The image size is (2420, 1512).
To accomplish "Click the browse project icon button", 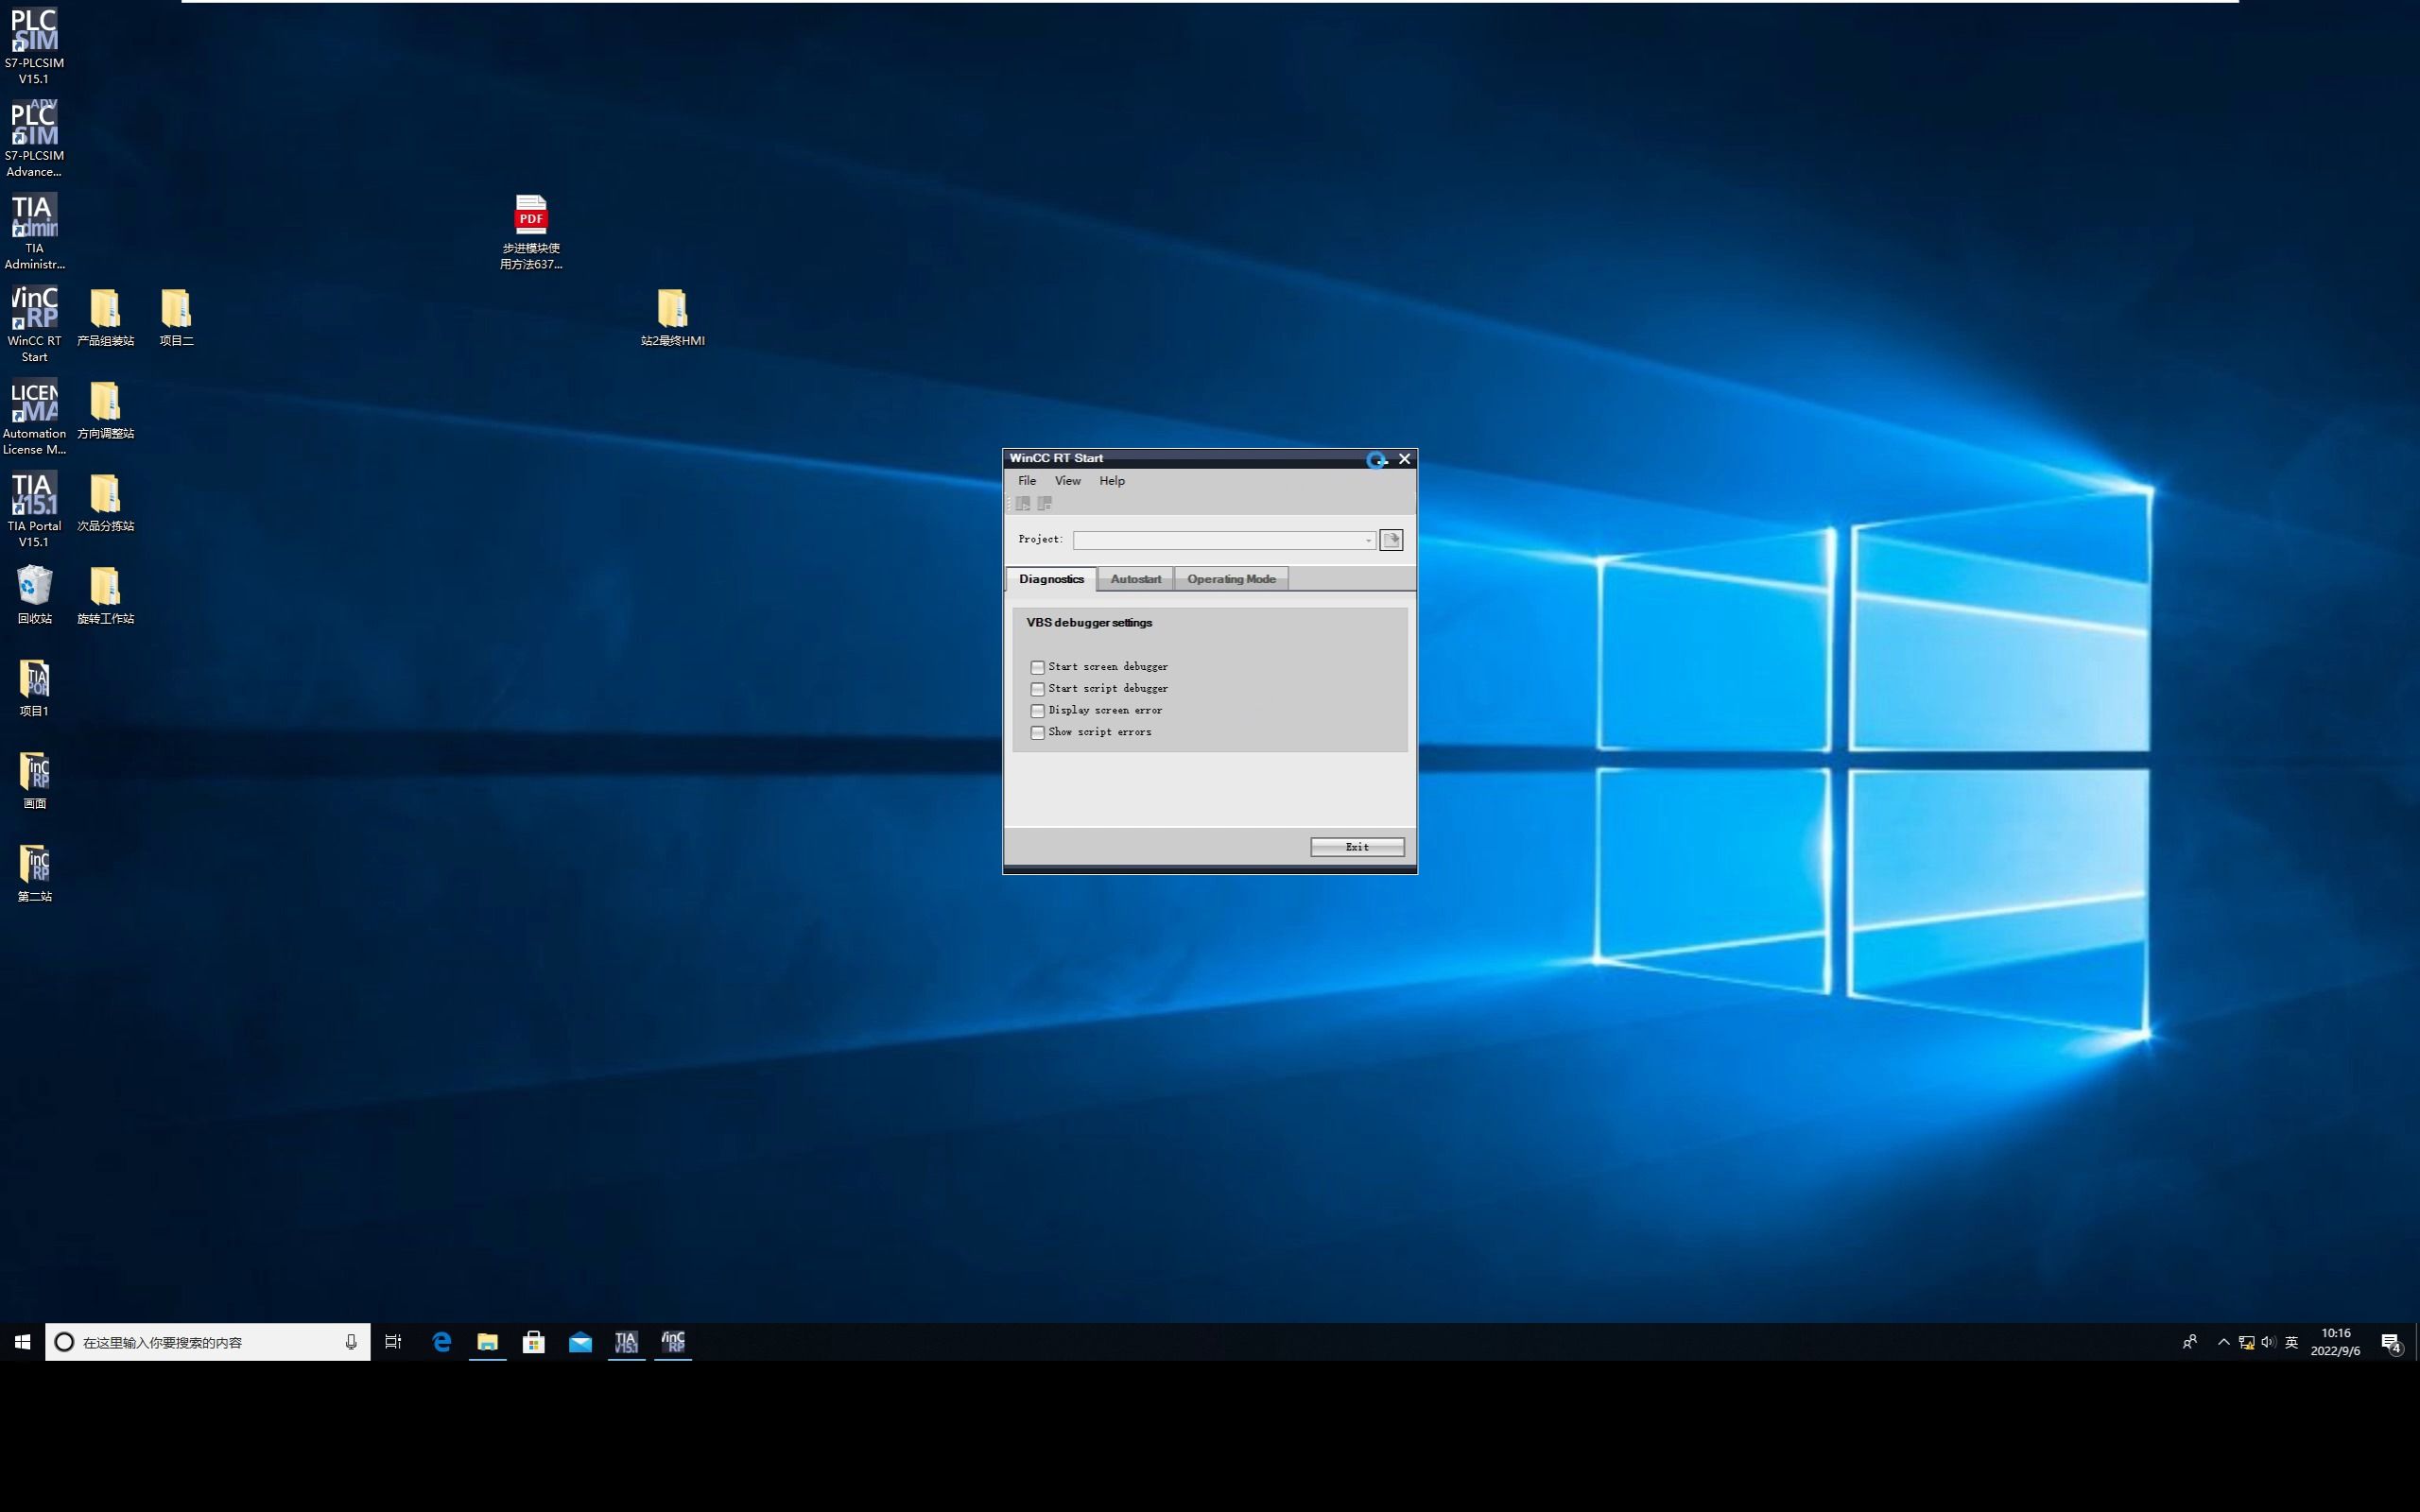I will coord(1391,540).
